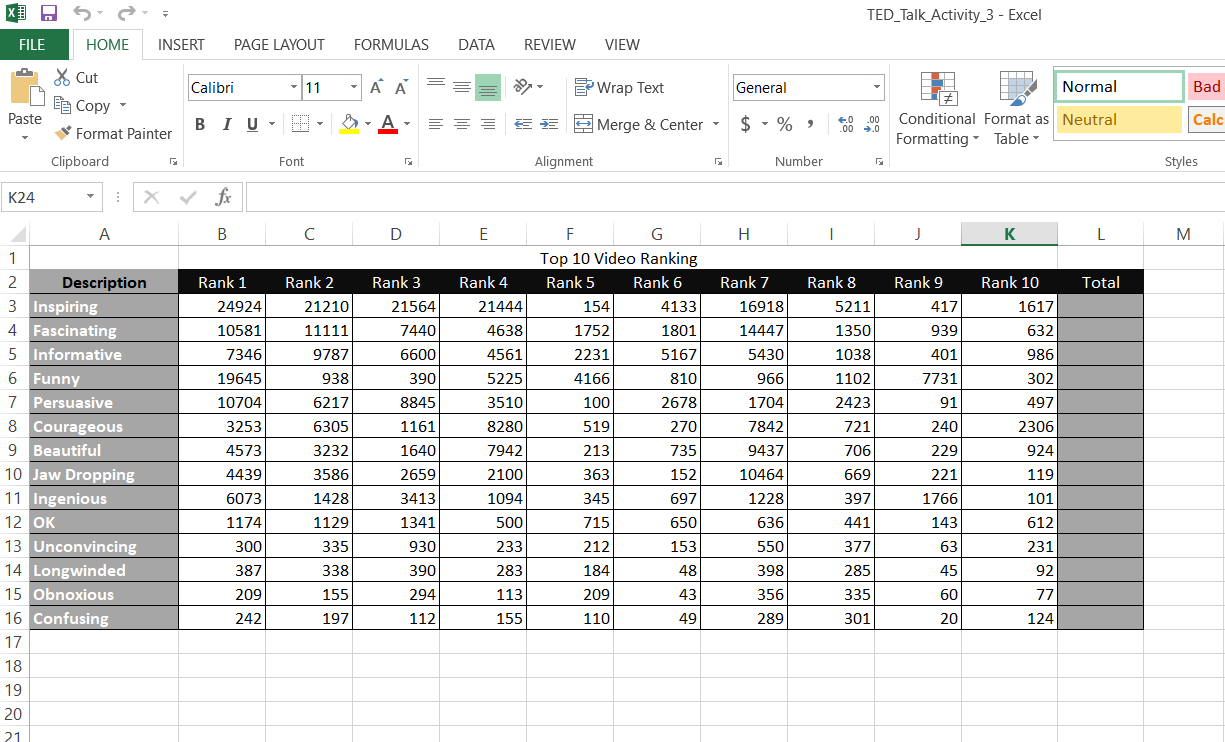This screenshot has height=742, width=1225.
Task: Apply the Neutral cell style
Action: (x=1119, y=120)
